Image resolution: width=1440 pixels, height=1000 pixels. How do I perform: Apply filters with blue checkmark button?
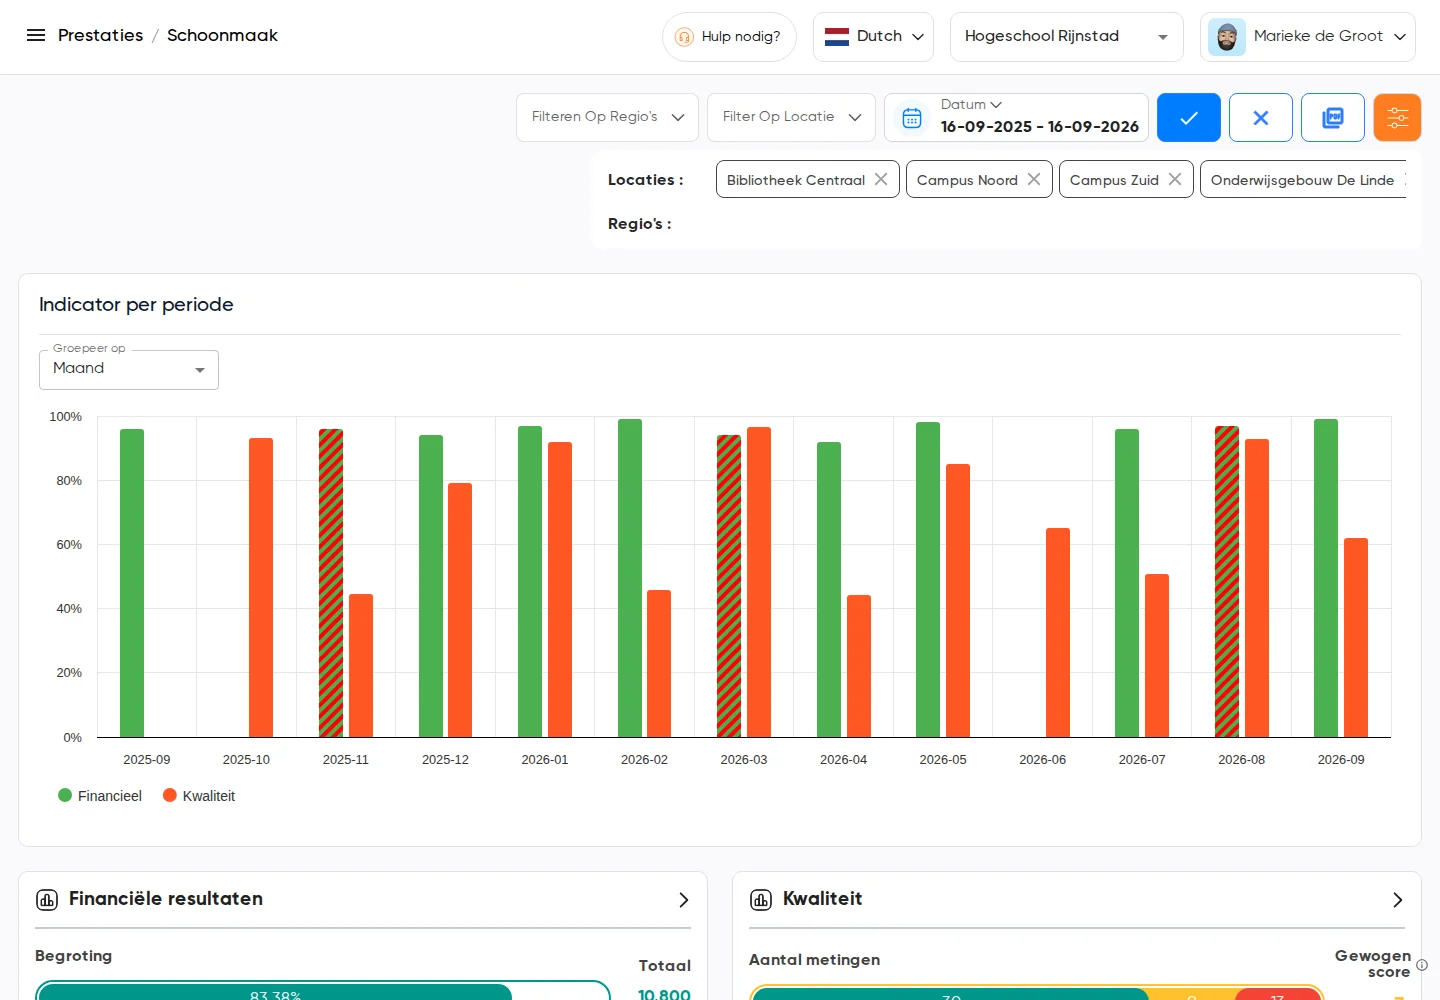(x=1189, y=118)
